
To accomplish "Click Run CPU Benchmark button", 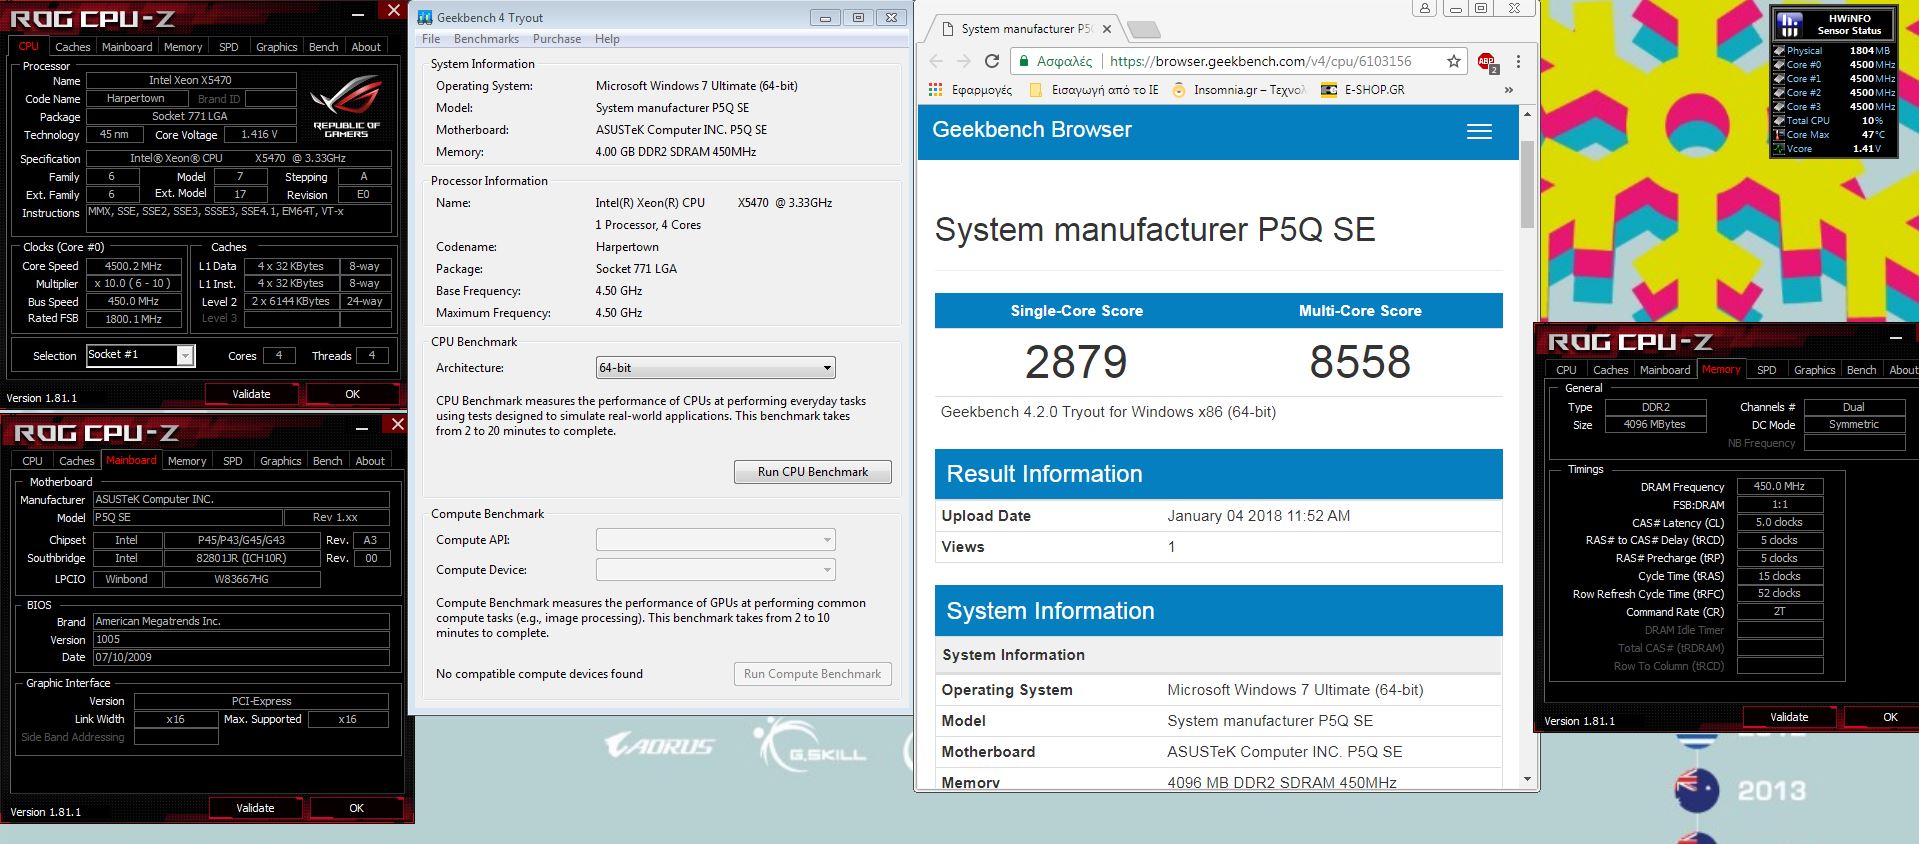I will click(x=813, y=472).
